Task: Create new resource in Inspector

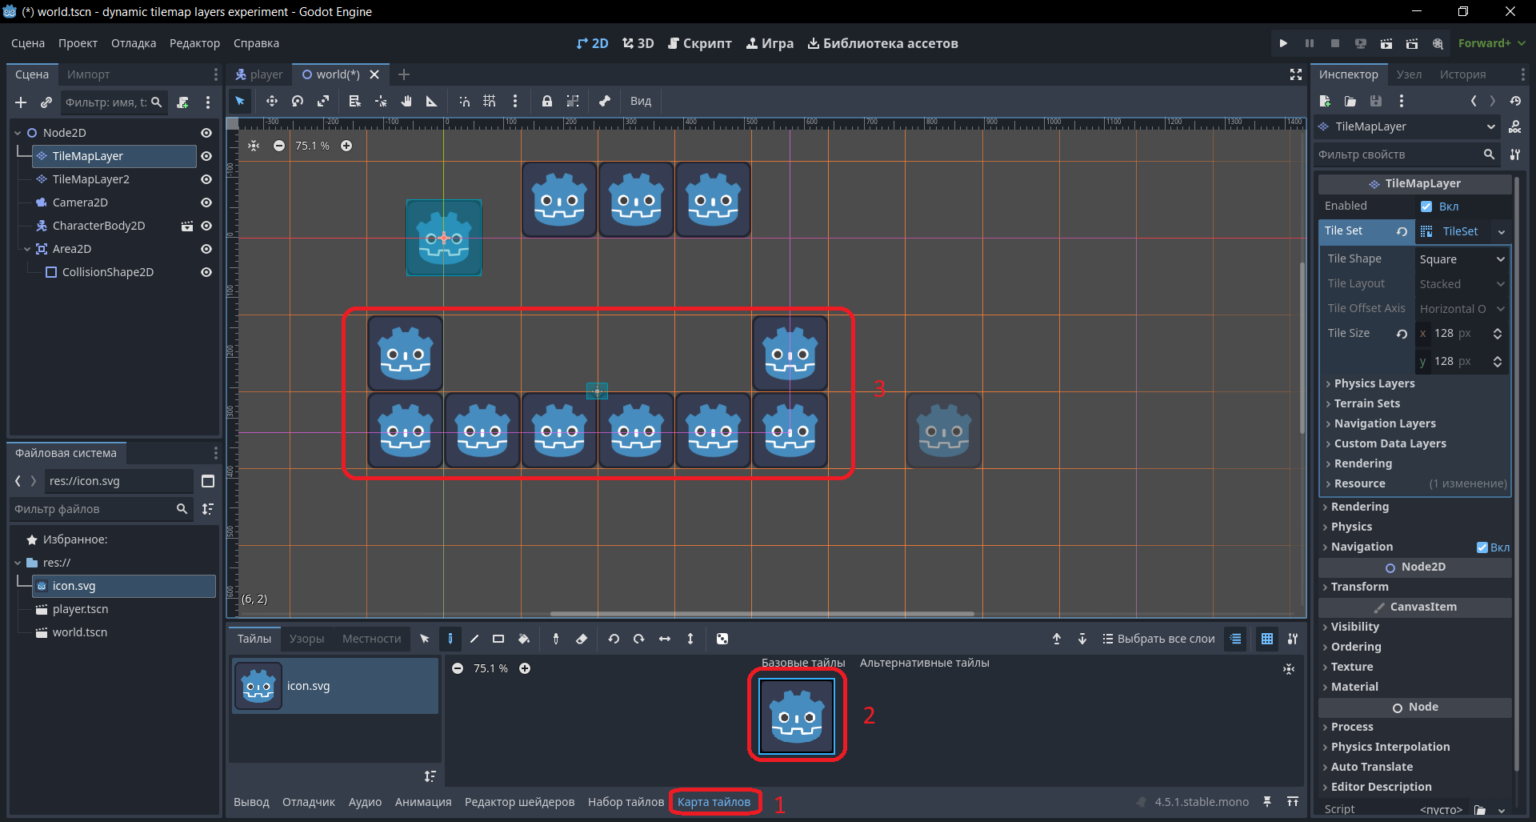Action: pos(1325,101)
